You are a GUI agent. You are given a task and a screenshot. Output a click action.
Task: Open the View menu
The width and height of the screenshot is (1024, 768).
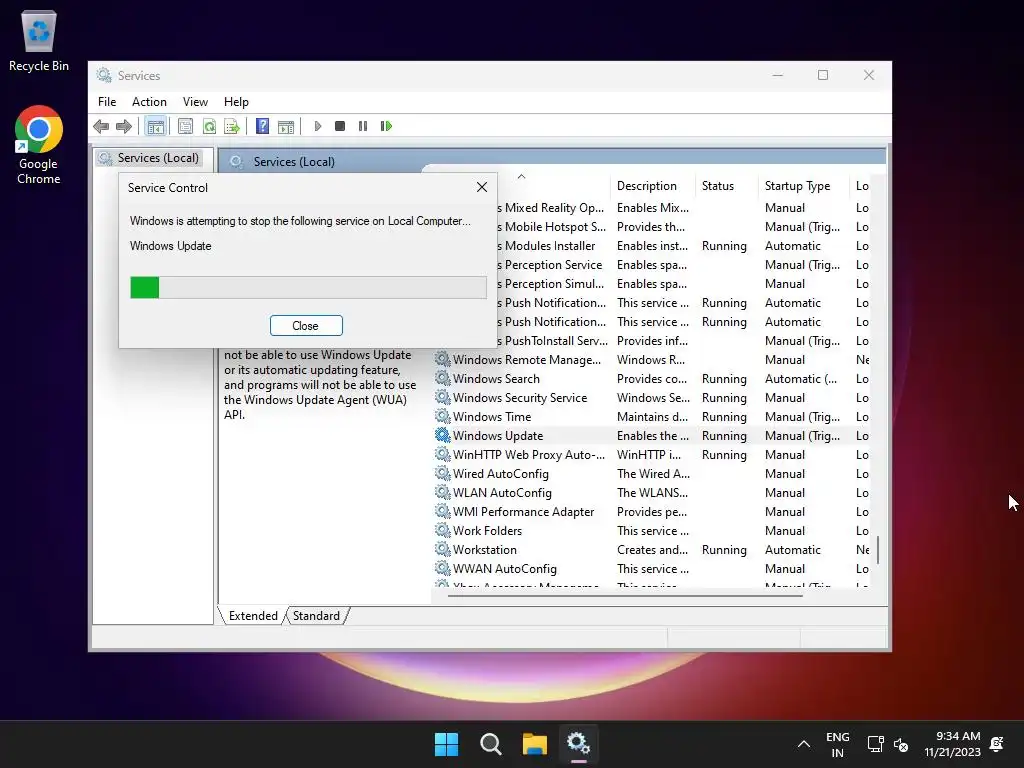point(195,102)
